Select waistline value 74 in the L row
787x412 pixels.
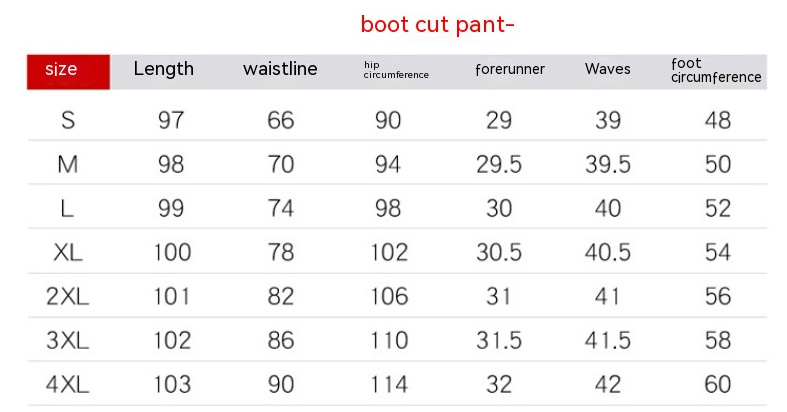[281, 208]
